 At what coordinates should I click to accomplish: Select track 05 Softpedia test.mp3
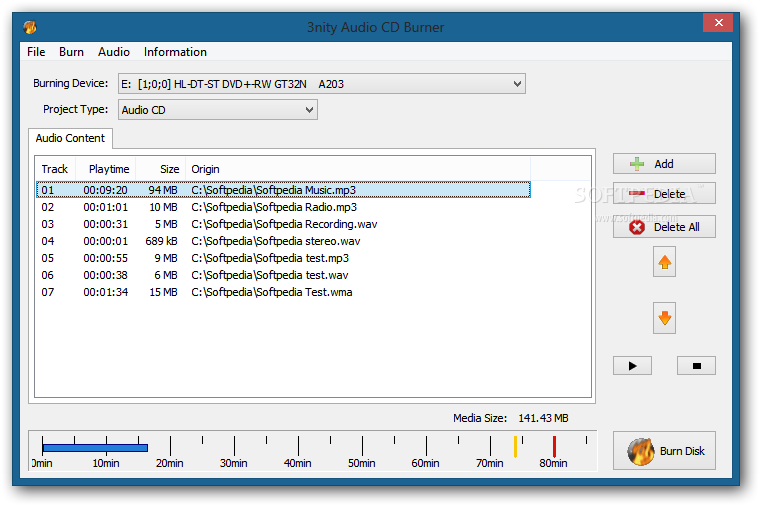[x=284, y=258]
